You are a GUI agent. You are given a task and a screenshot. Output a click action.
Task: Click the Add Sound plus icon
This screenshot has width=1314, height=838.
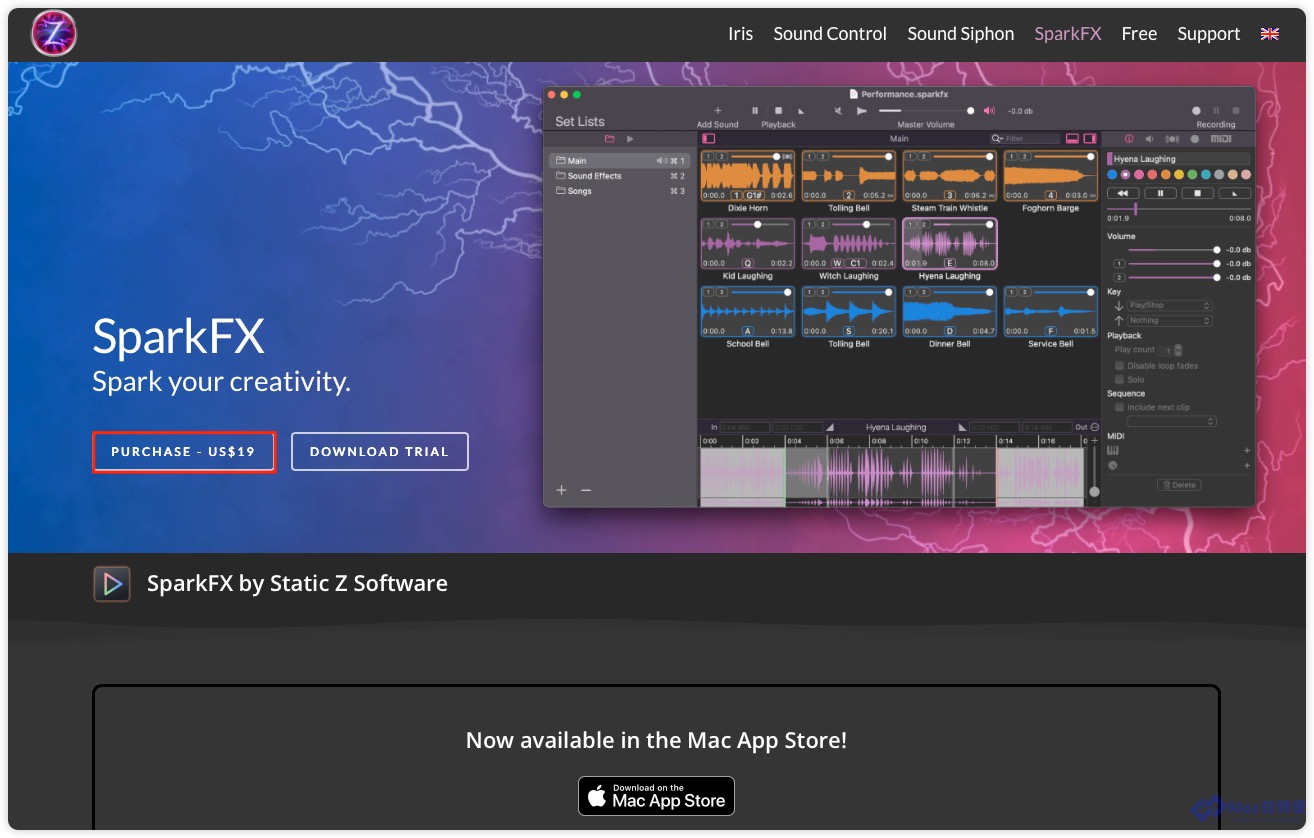717,110
